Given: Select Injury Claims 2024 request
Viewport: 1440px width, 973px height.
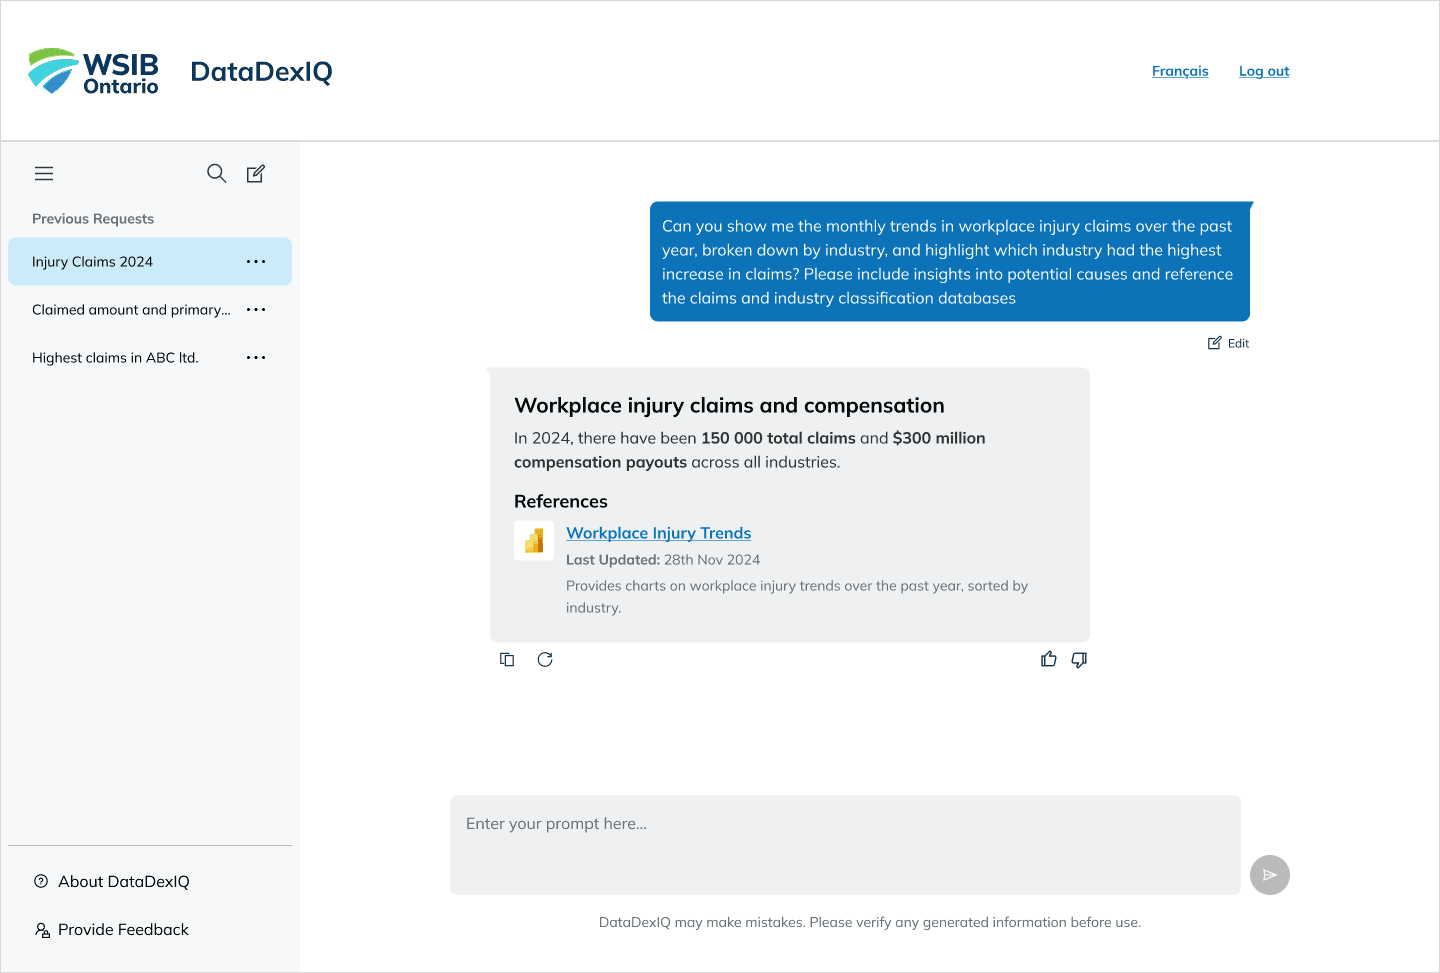Looking at the screenshot, I should [150, 262].
